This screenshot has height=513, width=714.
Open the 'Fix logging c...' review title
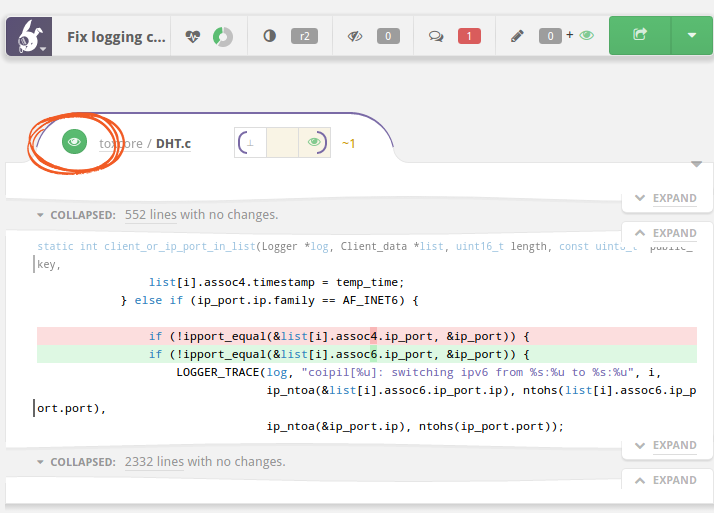tap(116, 36)
